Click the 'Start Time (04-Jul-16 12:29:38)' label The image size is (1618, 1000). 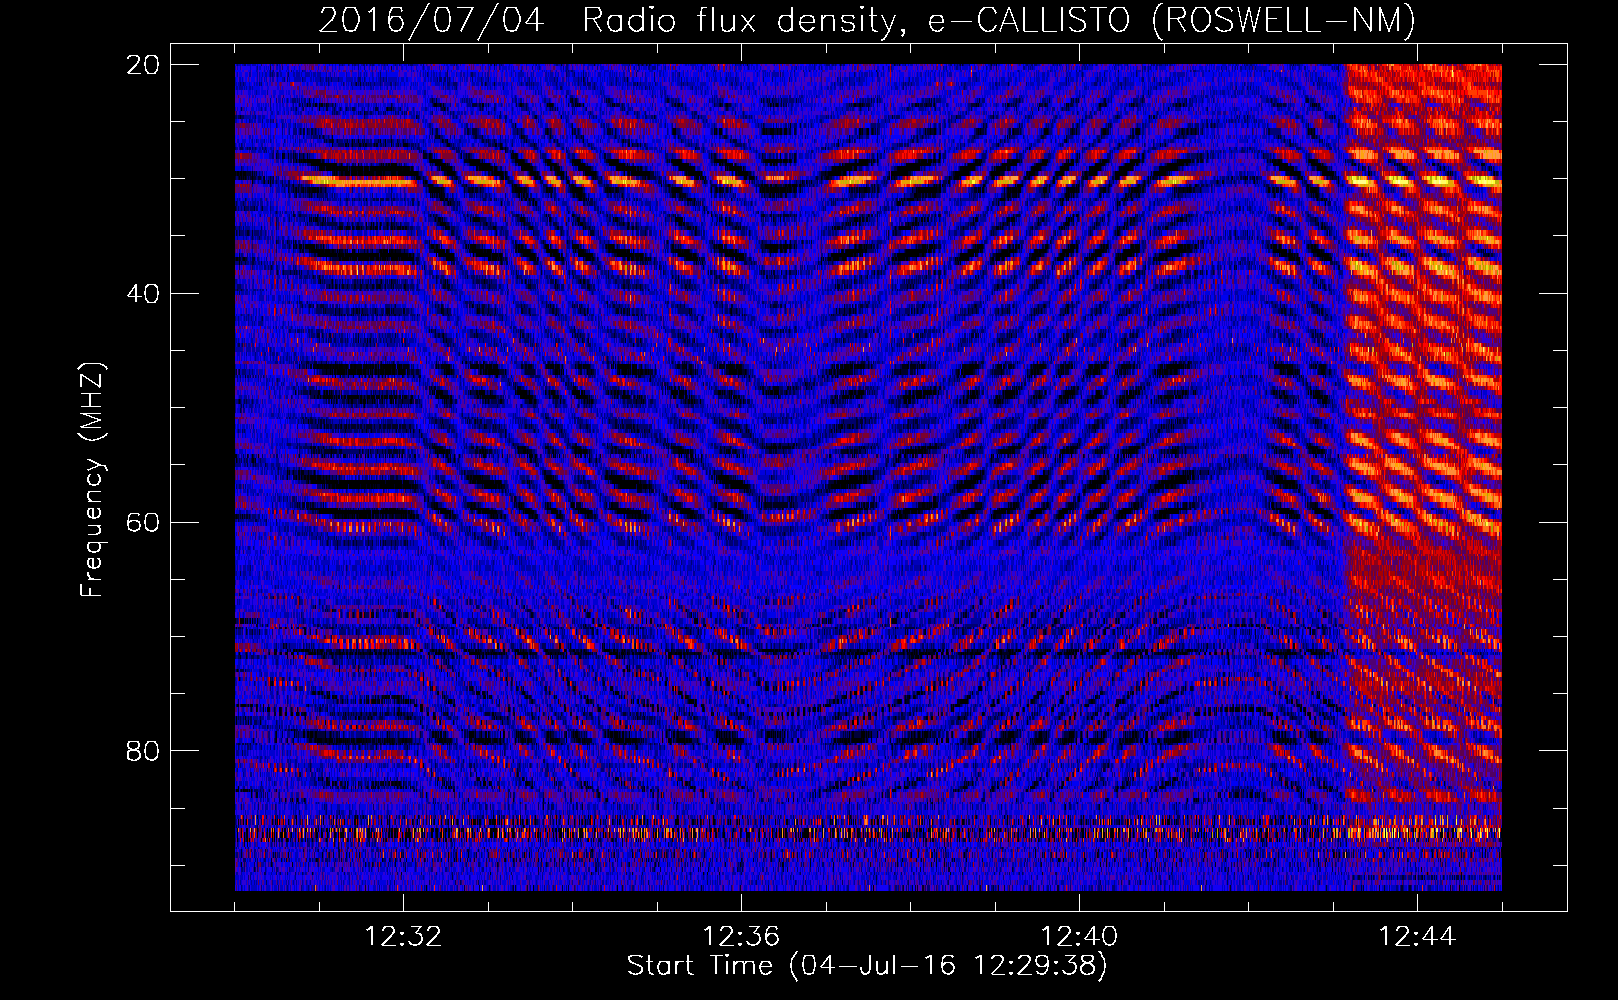pos(867,966)
